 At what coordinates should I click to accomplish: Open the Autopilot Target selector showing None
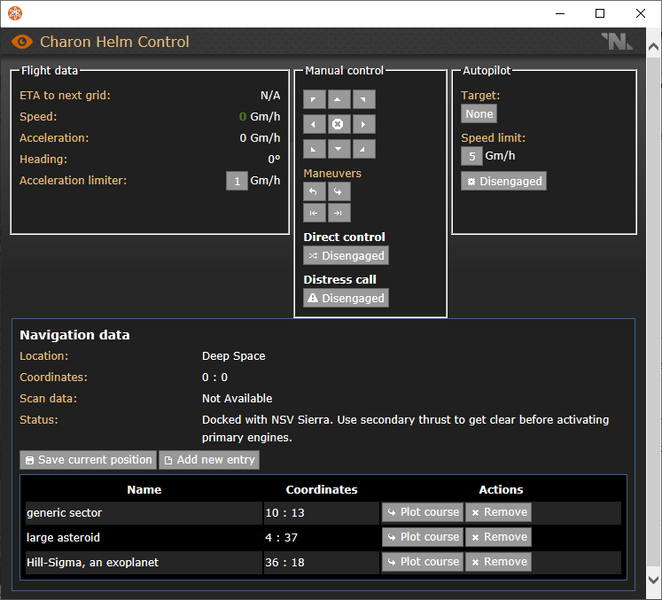click(x=479, y=114)
